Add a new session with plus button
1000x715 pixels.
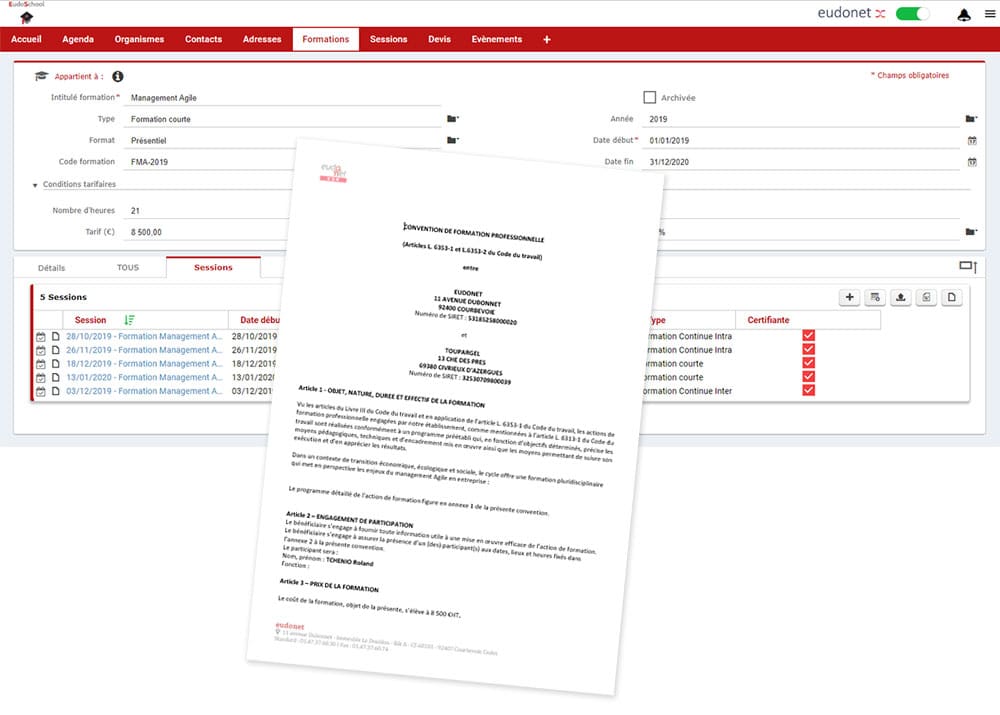(x=849, y=297)
